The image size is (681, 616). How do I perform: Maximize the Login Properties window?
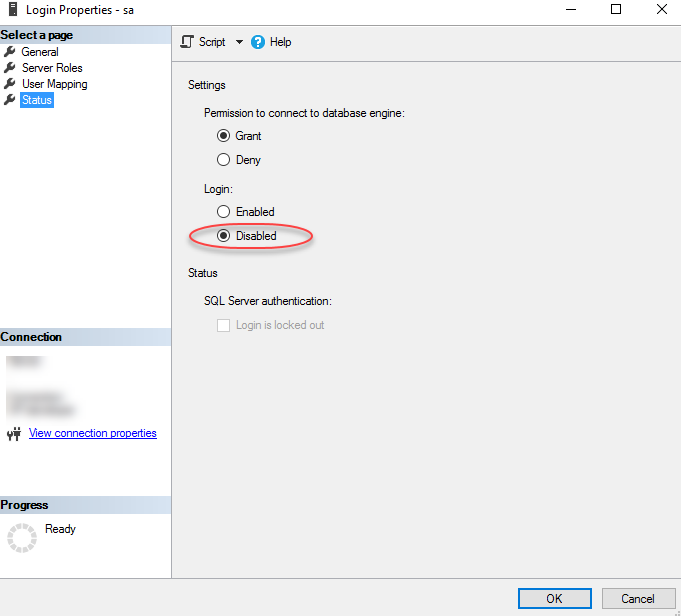[616, 10]
